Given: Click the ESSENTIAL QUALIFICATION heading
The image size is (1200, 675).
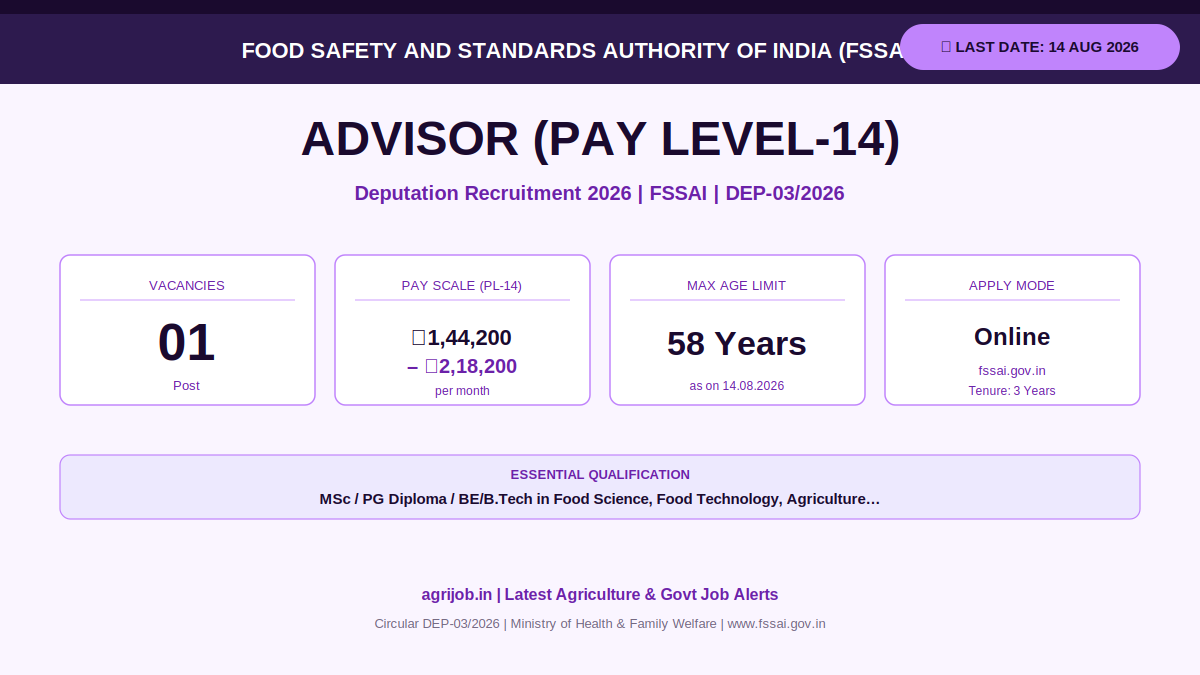Looking at the screenshot, I should pos(600,475).
